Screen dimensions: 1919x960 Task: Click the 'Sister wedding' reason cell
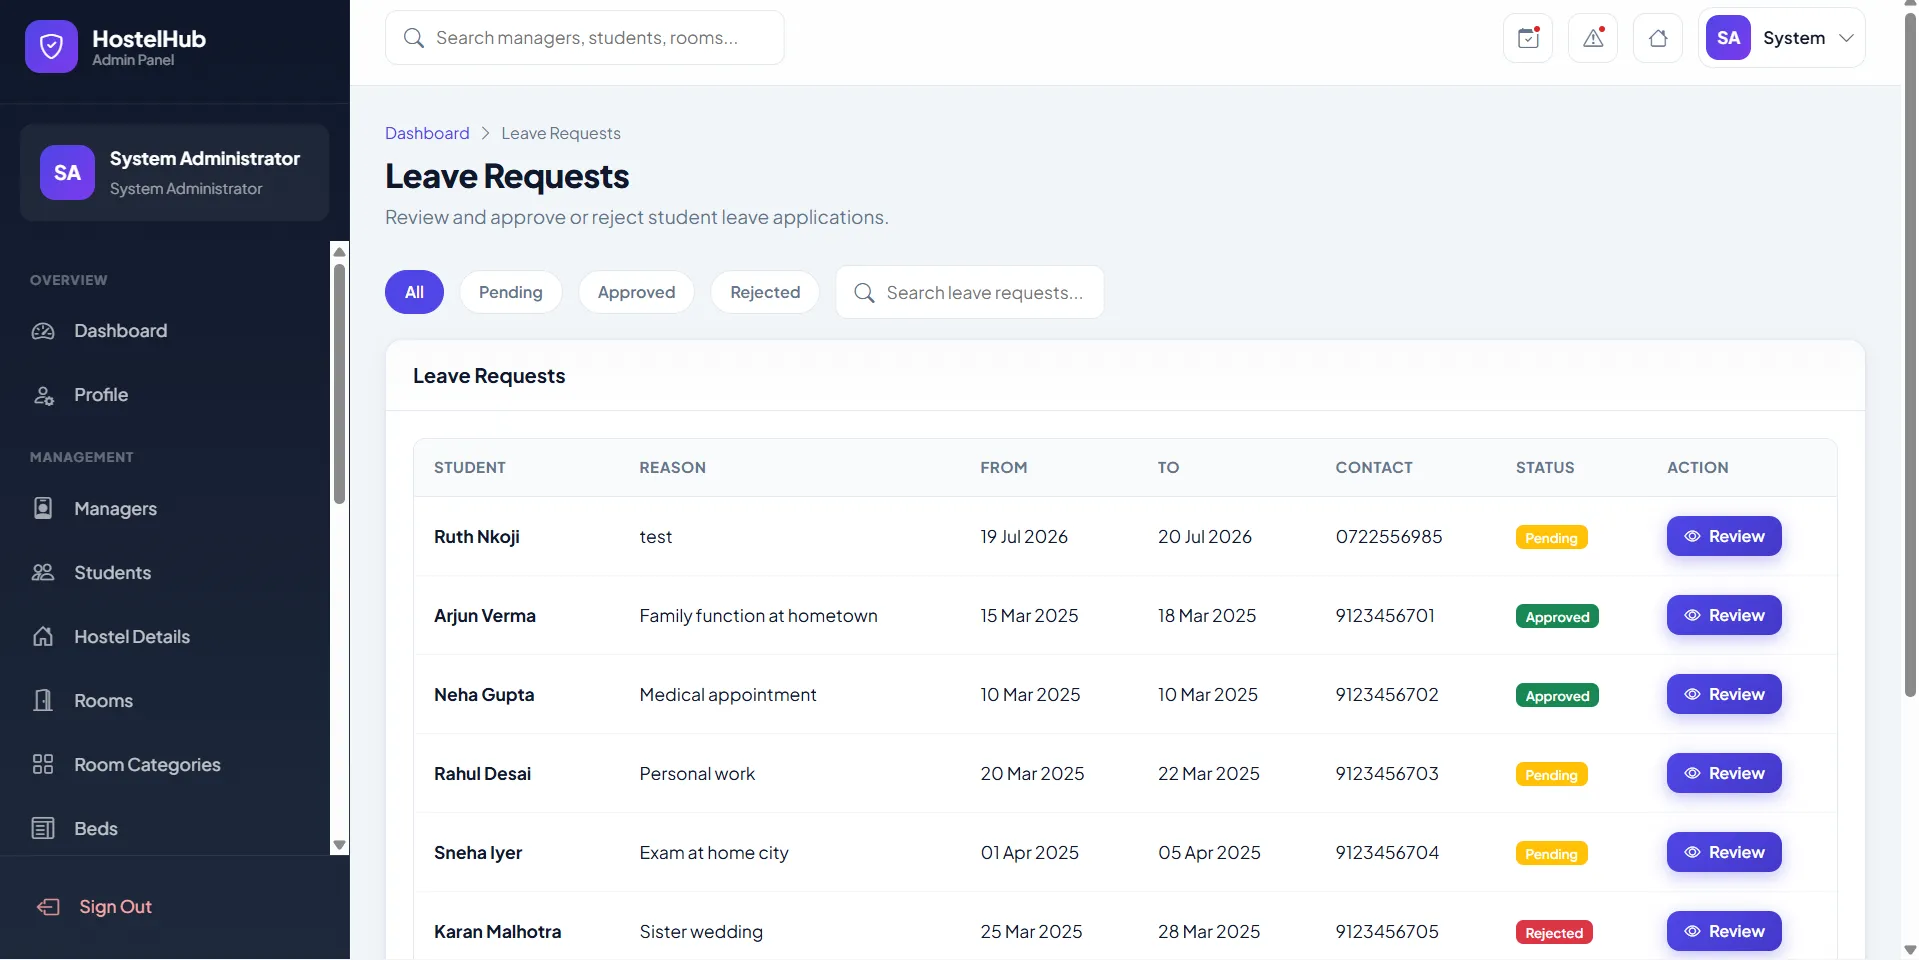tap(701, 932)
